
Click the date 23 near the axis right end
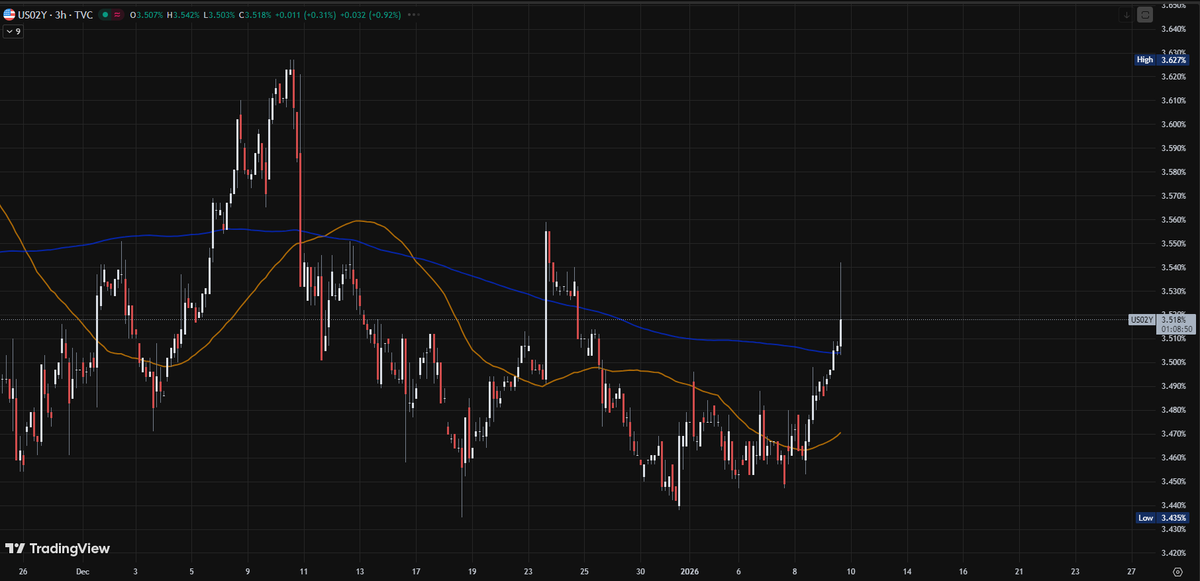(x=1074, y=572)
